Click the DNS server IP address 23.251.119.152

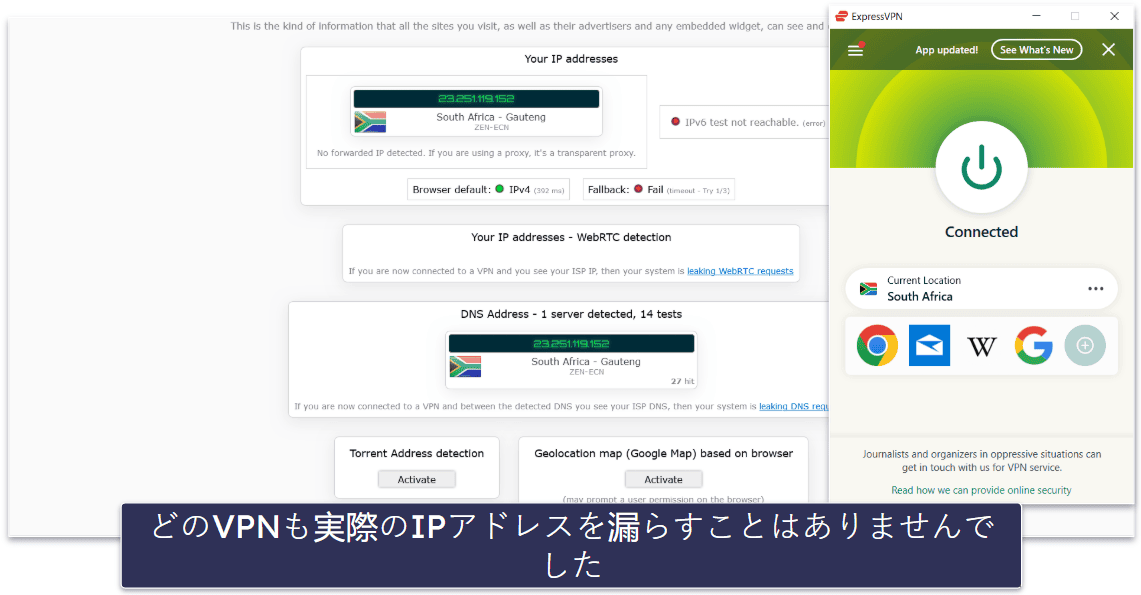click(x=571, y=343)
